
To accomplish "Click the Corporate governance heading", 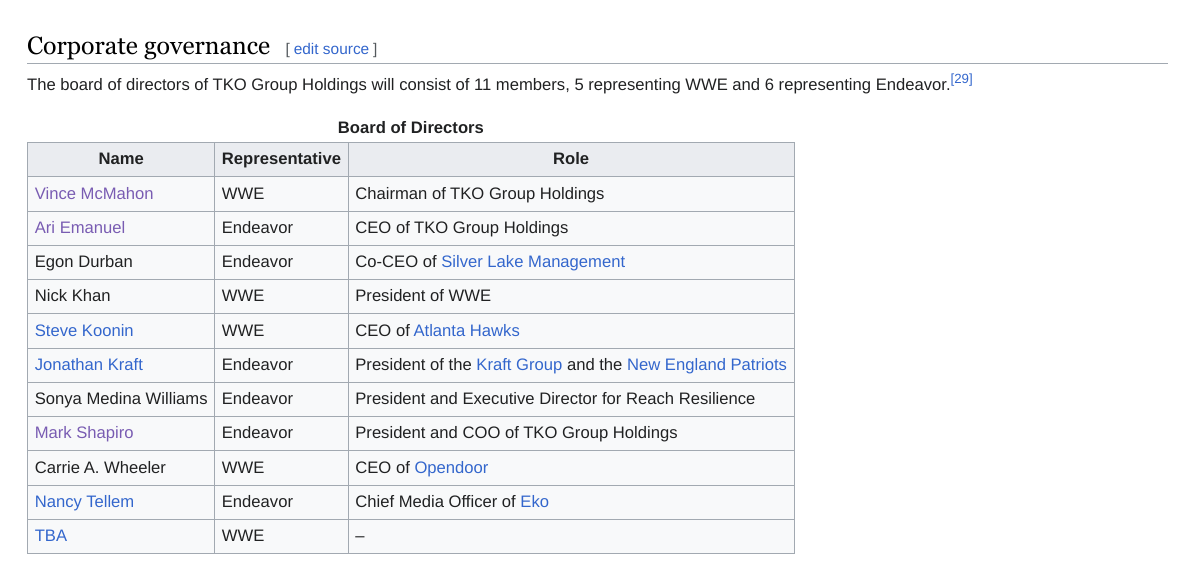I will tap(148, 46).
